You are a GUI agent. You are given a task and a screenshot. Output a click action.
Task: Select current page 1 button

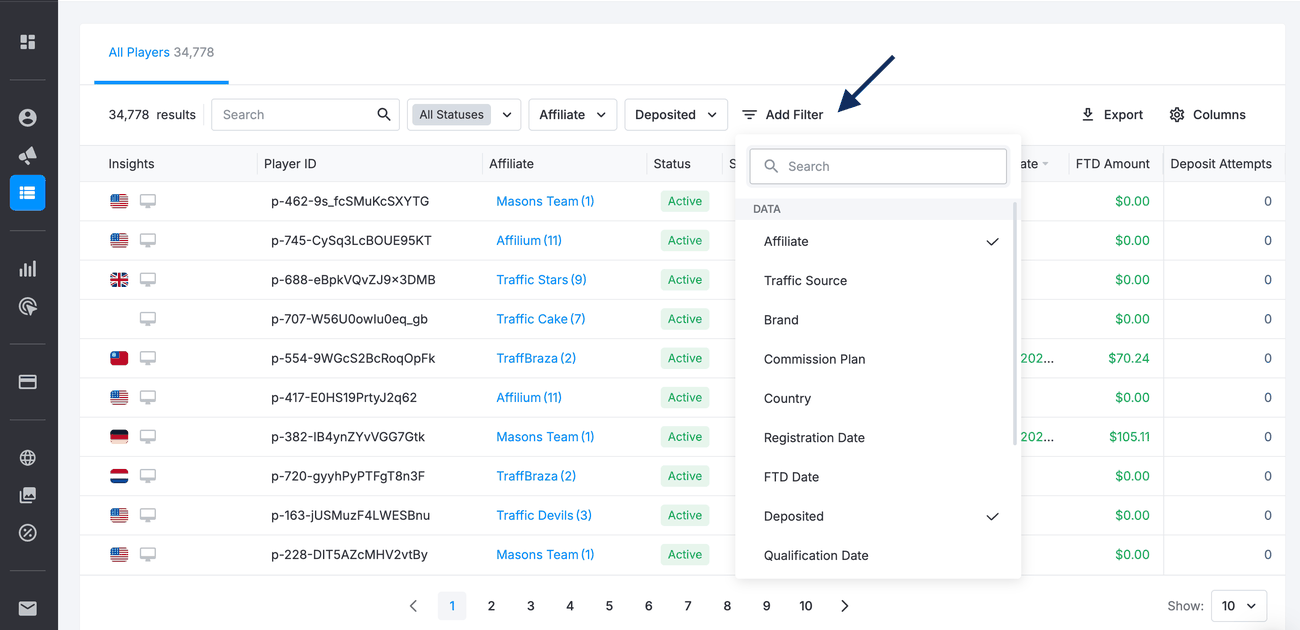pyautogui.click(x=452, y=606)
